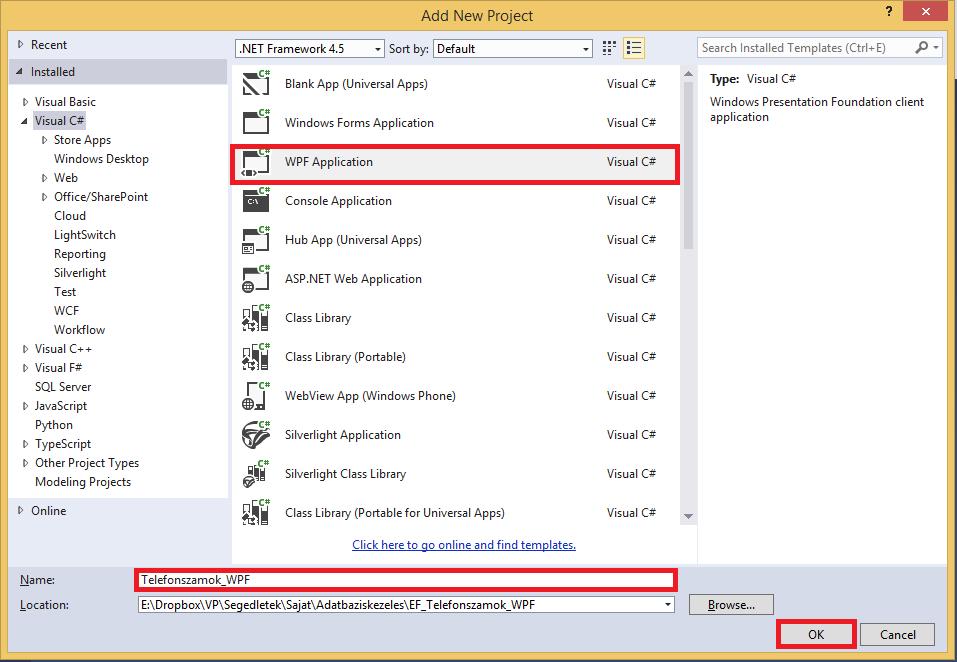Screen dimensions: 957x662
Task: Click the Cancel button
Action: 897,635
